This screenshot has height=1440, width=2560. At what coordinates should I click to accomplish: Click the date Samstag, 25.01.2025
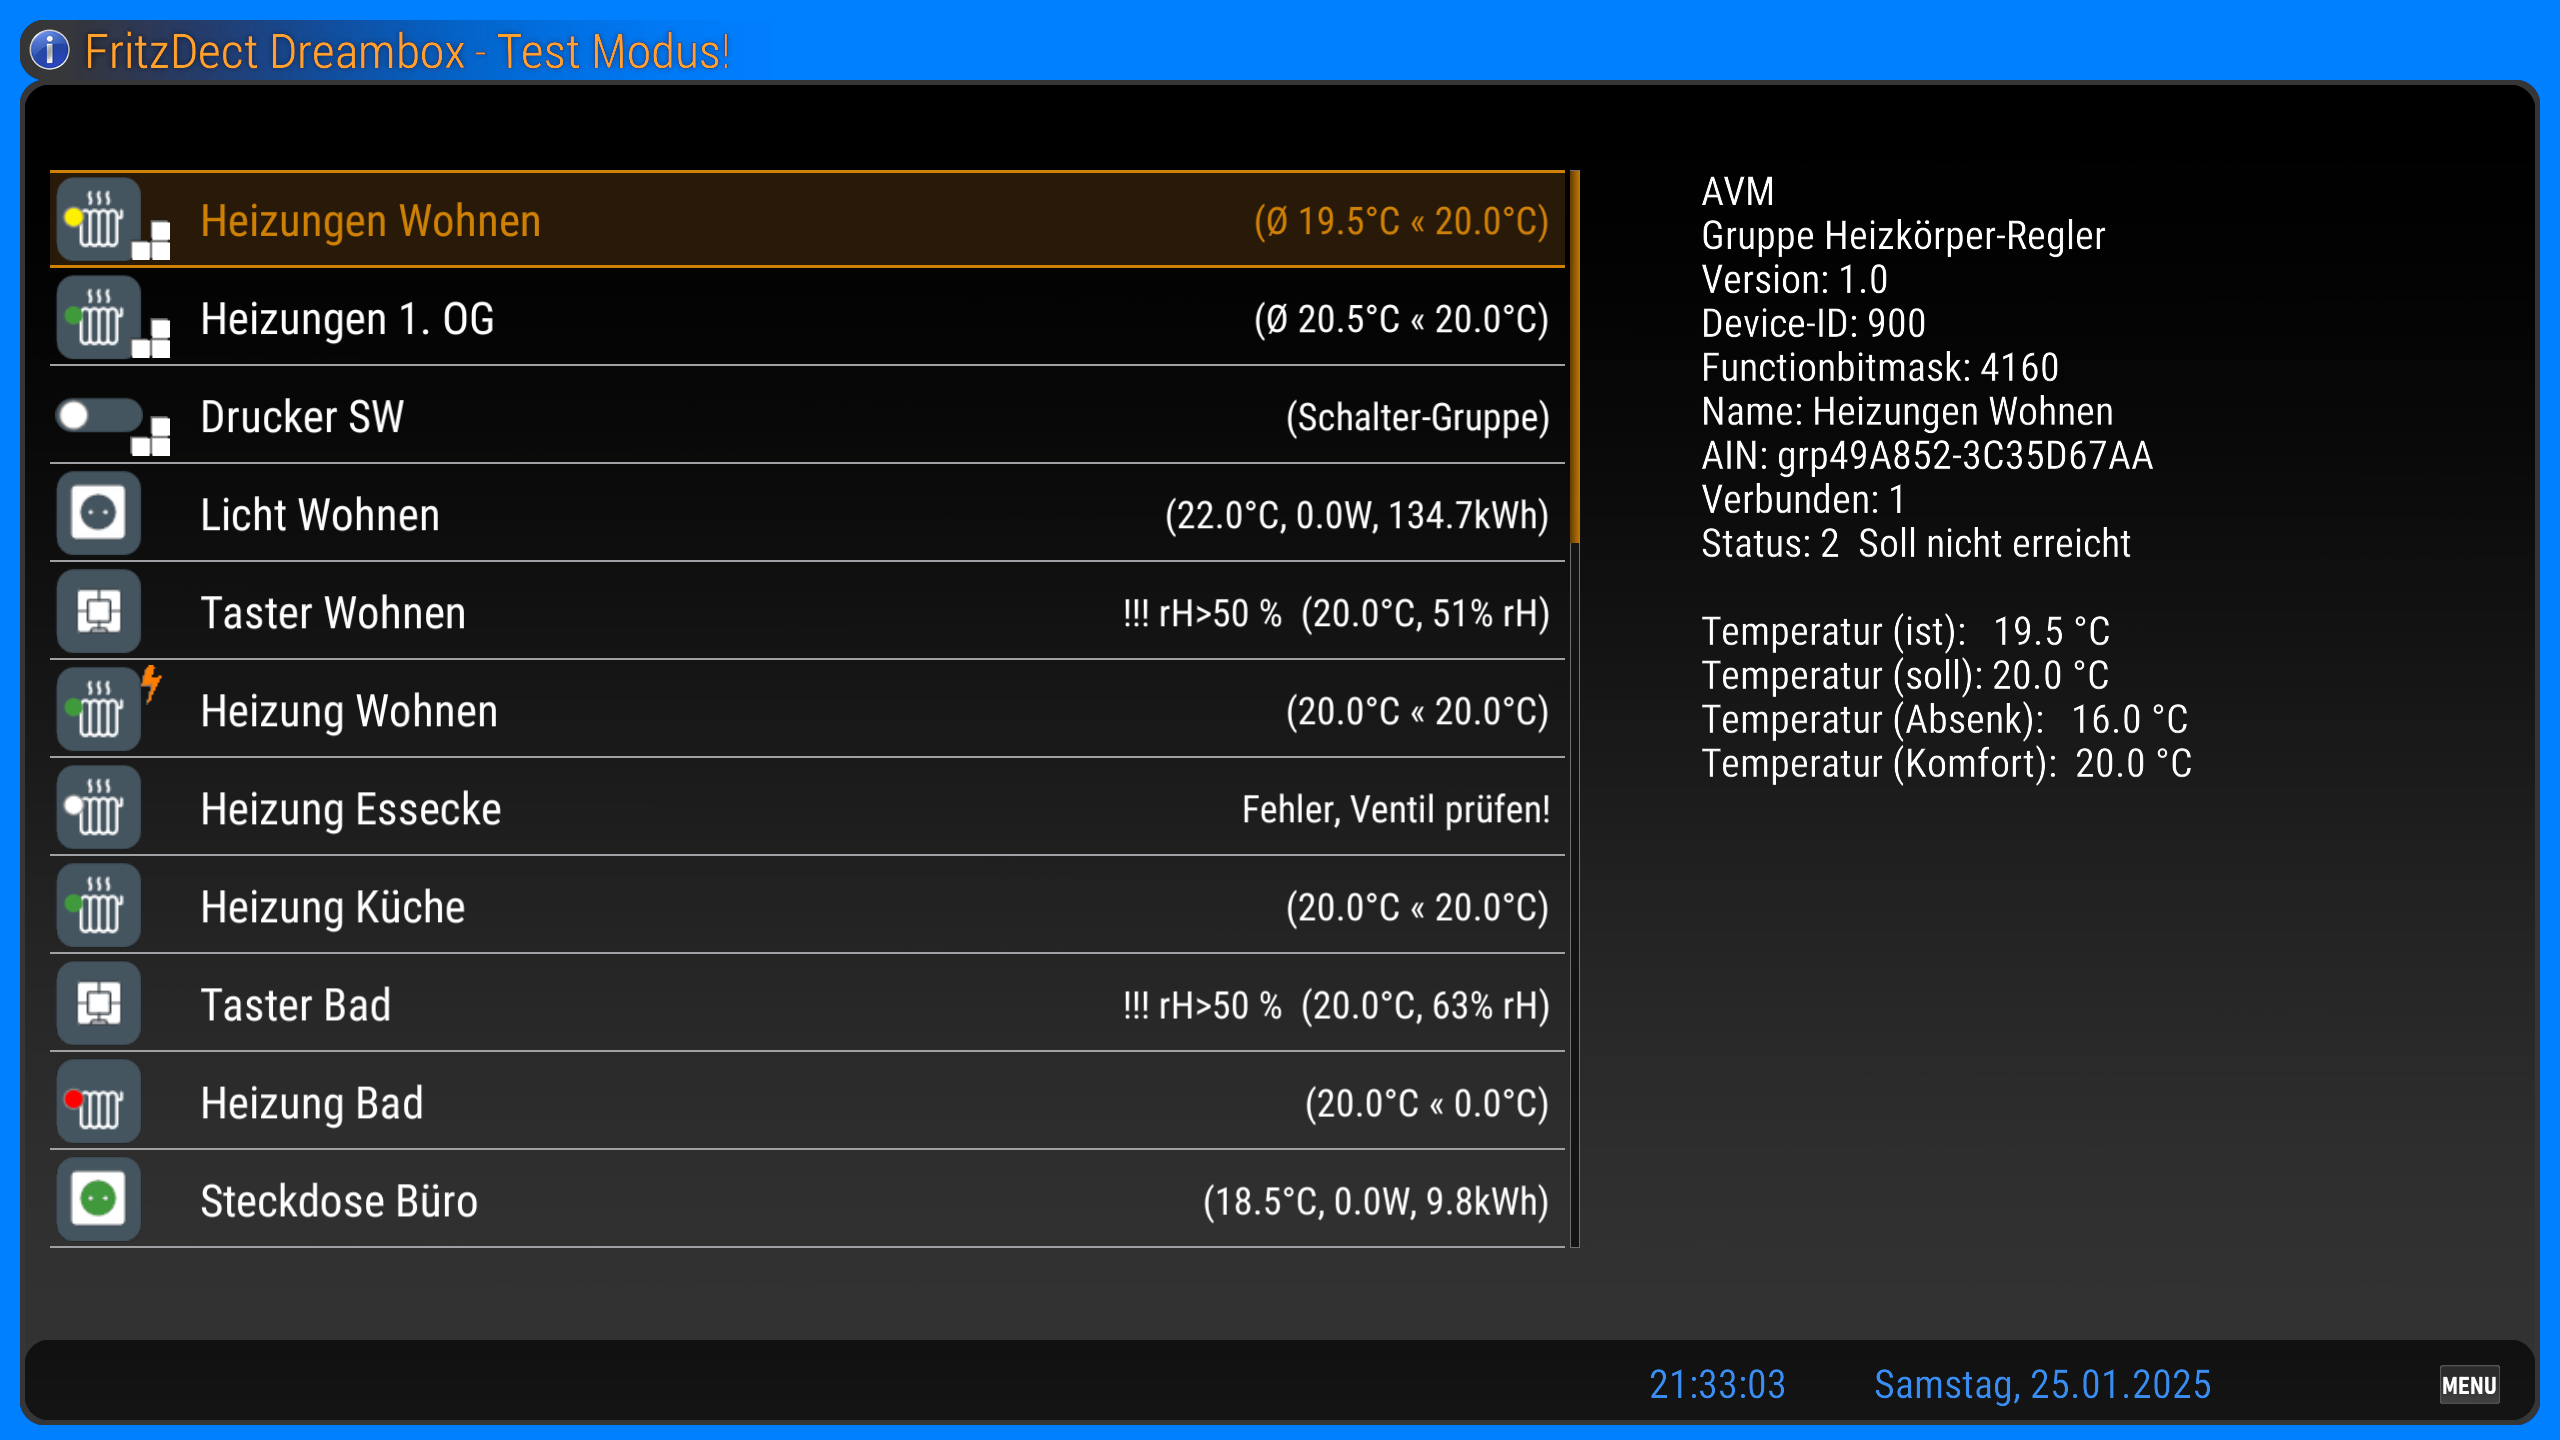(2042, 1385)
